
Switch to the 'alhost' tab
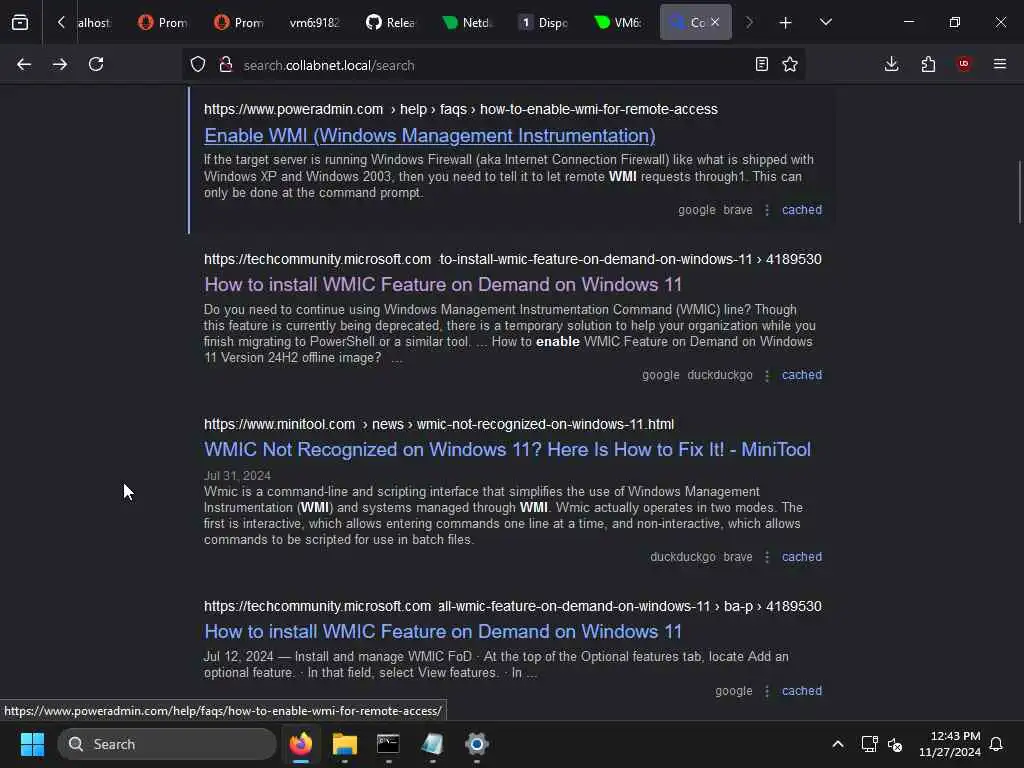94,23
